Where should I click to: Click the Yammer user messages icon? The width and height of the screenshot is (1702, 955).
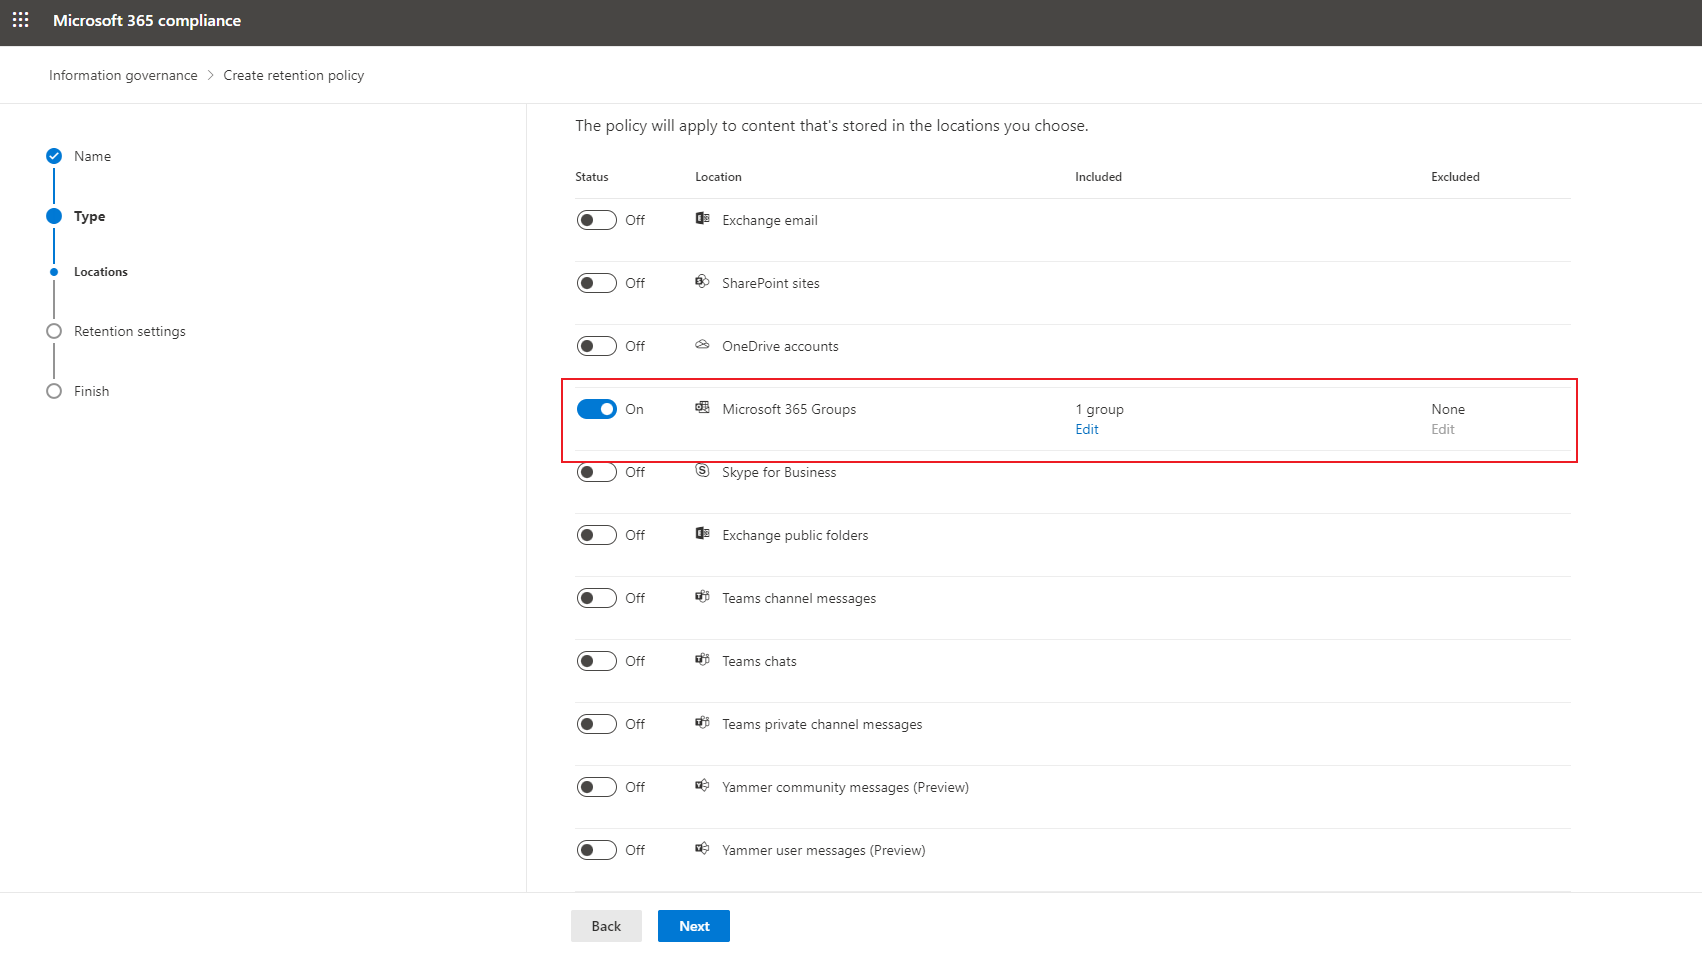click(x=703, y=849)
